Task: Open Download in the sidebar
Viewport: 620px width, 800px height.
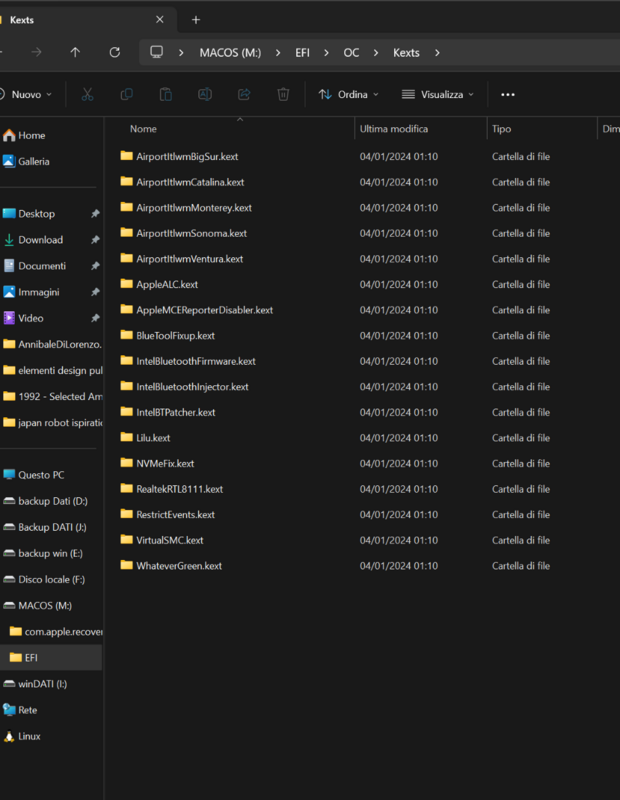Action: point(33,240)
